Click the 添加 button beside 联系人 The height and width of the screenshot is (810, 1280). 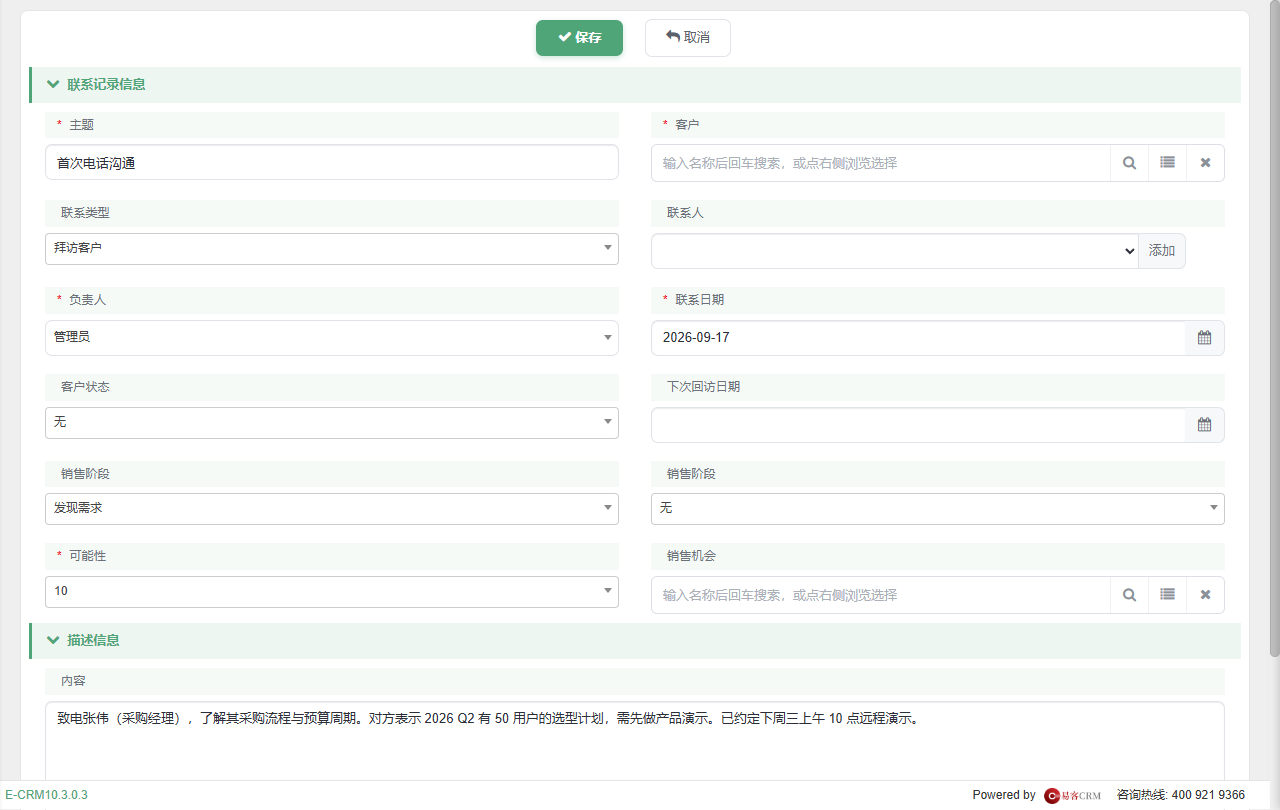pyautogui.click(x=1162, y=251)
